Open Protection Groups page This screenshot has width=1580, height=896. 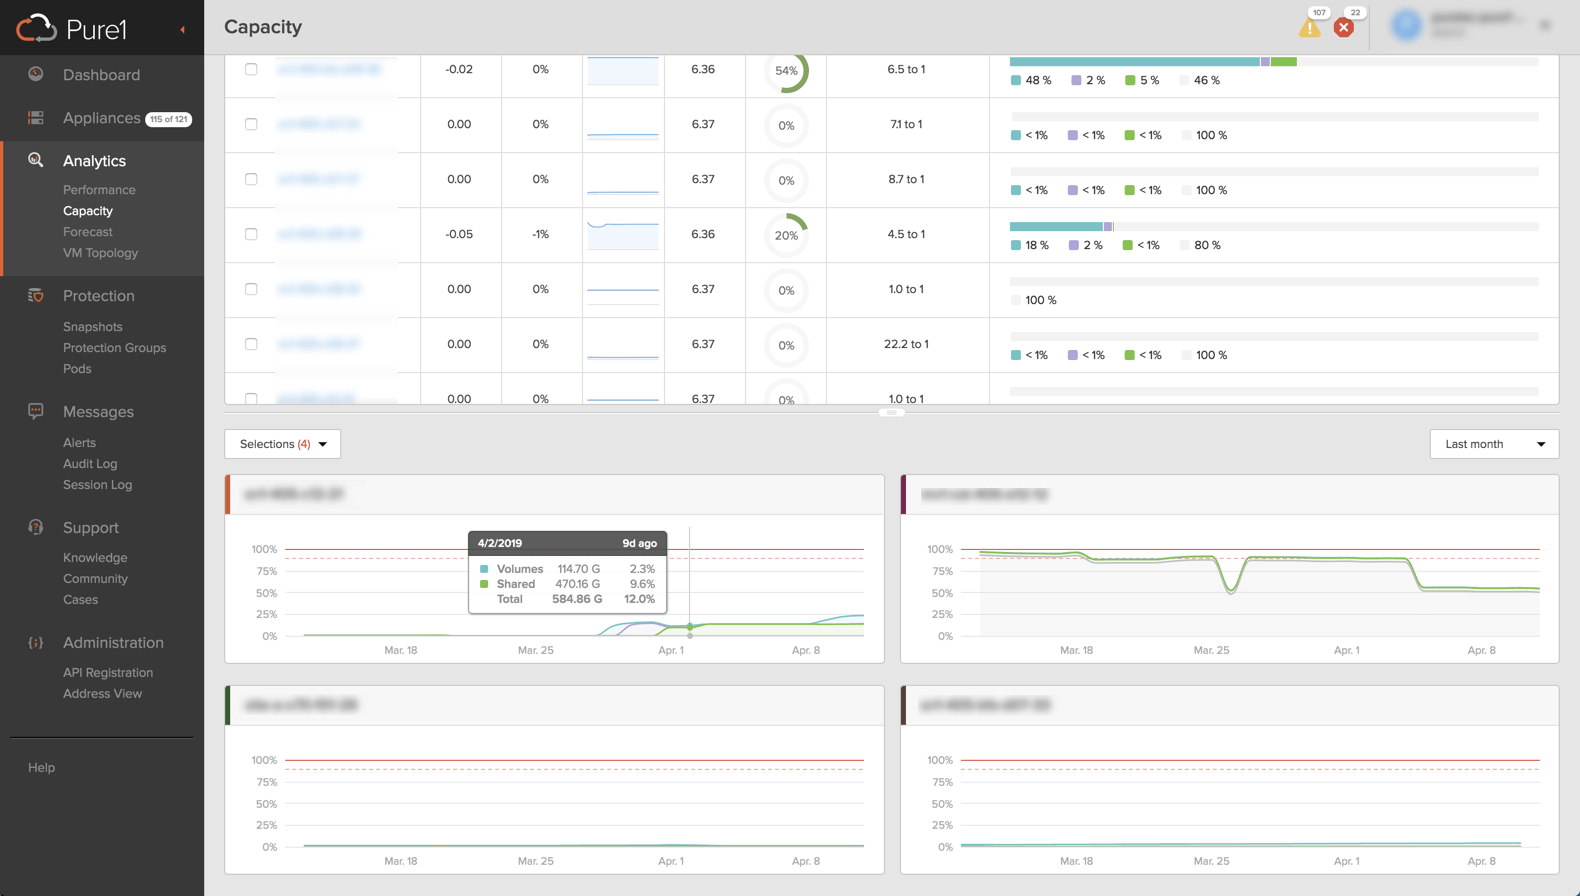tap(114, 348)
